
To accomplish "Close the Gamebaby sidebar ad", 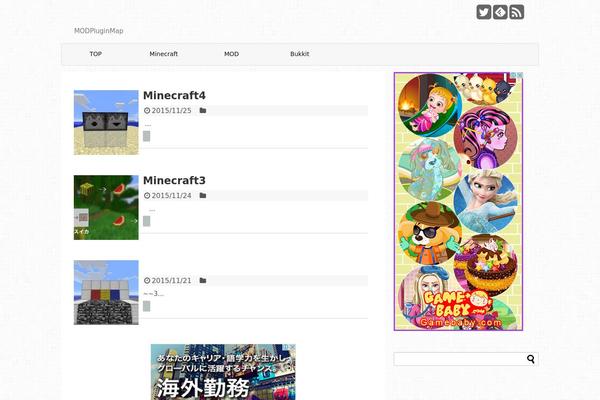I will [x=520, y=75].
